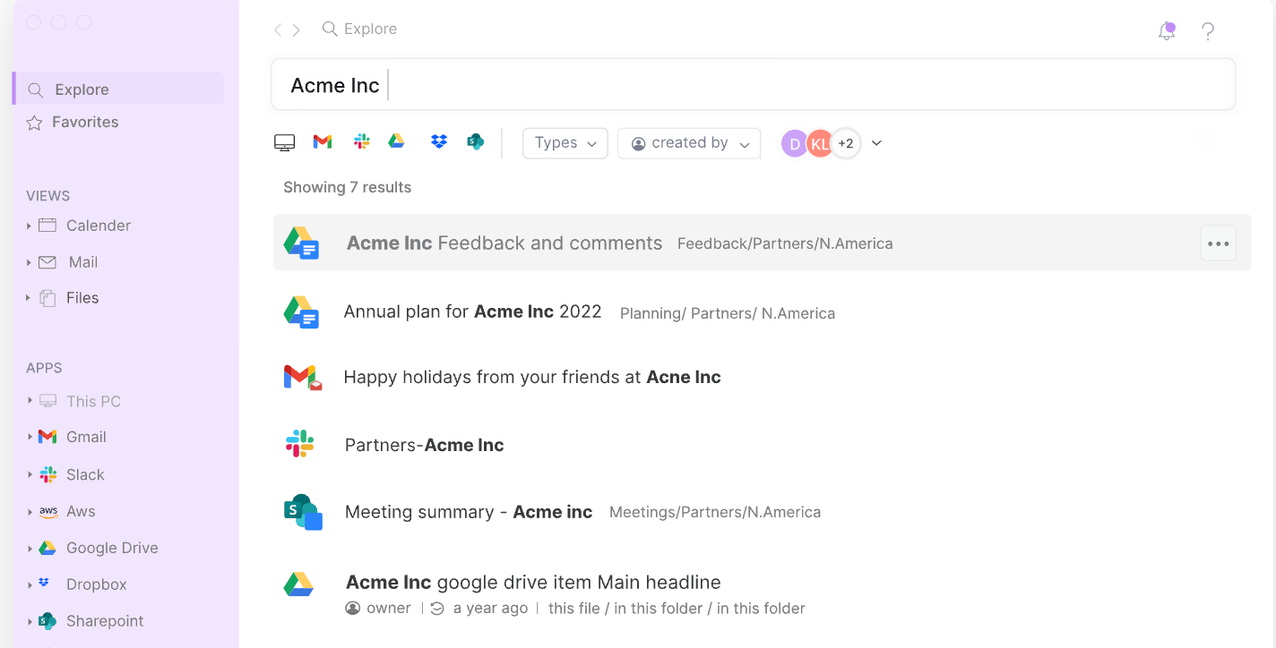Filter results by Gmail icon
The height and width of the screenshot is (648, 1276).
(x=322, y=142)
